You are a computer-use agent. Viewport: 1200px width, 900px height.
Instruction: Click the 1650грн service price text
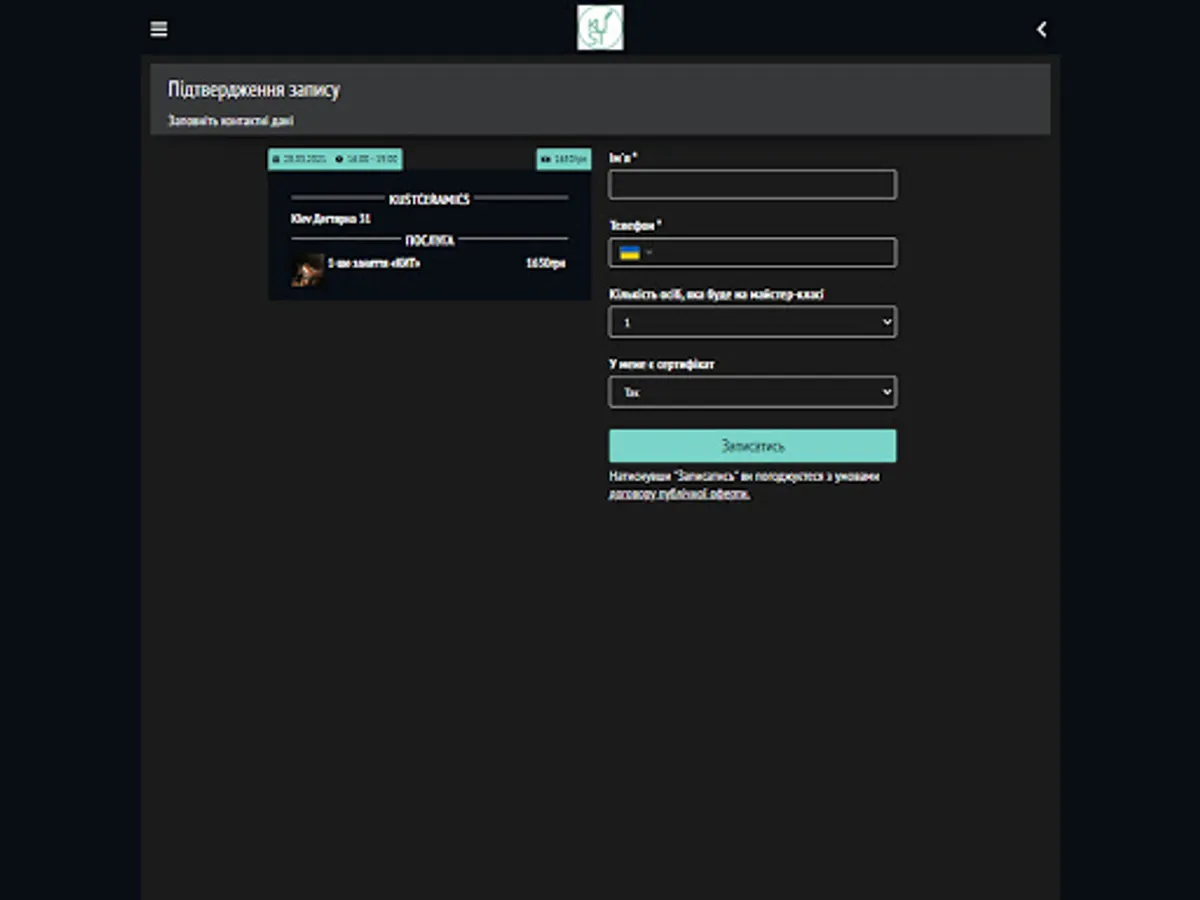click(x=546, y=264)
